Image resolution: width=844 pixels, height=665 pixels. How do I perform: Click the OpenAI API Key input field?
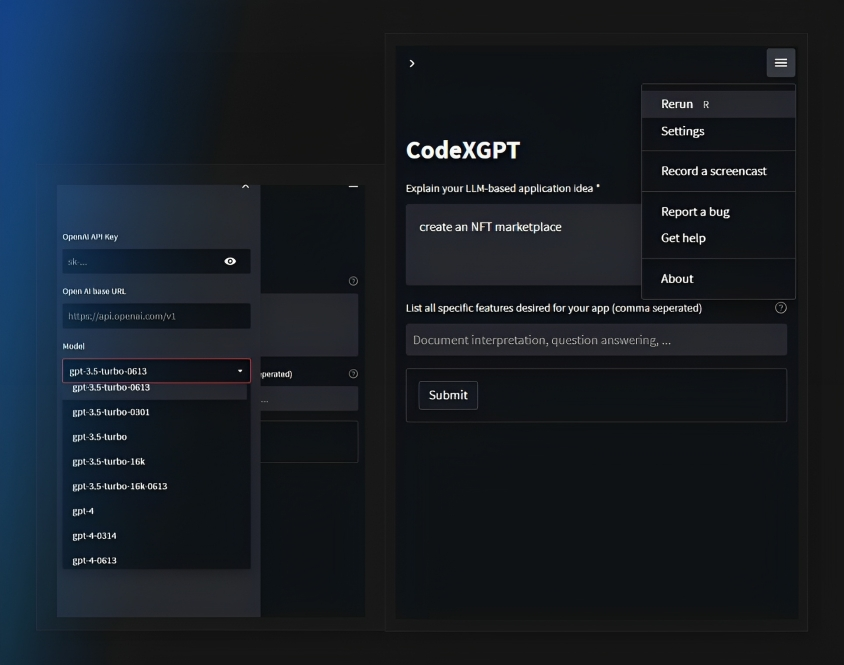point(156,261)
